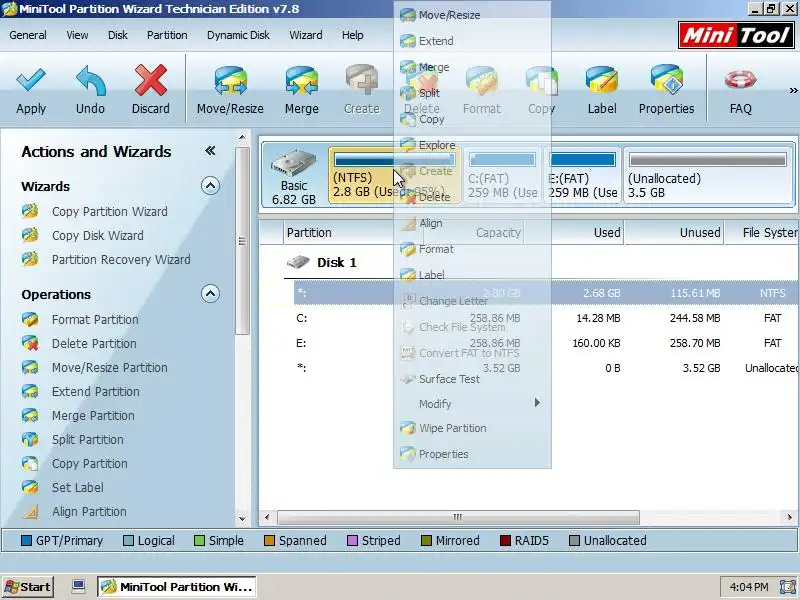Click the Create toolbar icon
Viewport: 800px width, 600px height.
click(x=362, y=81)
